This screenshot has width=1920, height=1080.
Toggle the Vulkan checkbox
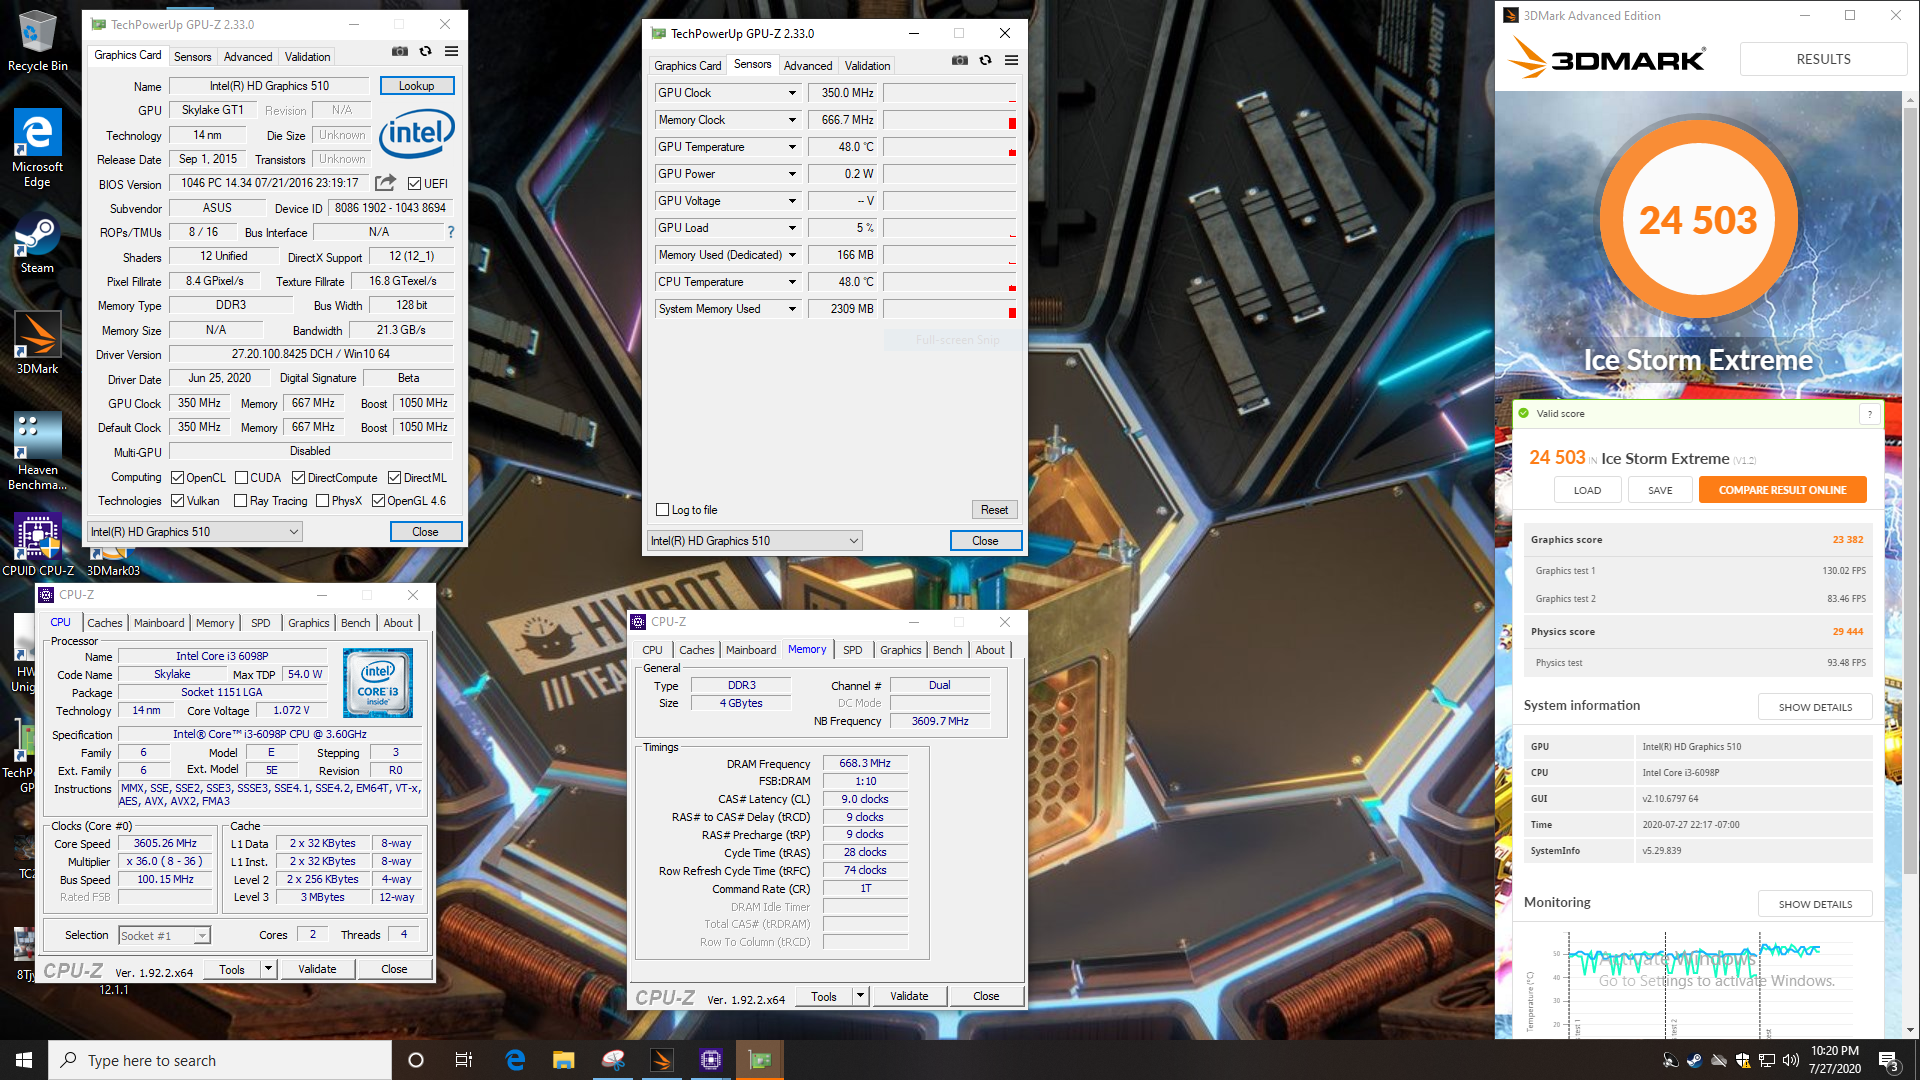(x=178, y=501)
